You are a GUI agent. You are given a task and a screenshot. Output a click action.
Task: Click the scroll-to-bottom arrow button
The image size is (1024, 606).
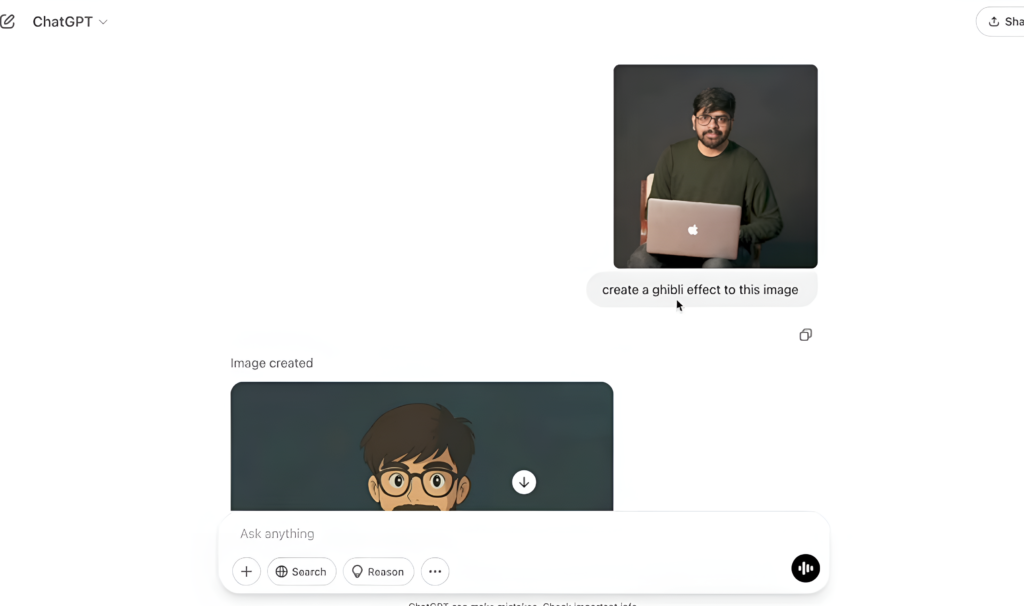[524, 482]
